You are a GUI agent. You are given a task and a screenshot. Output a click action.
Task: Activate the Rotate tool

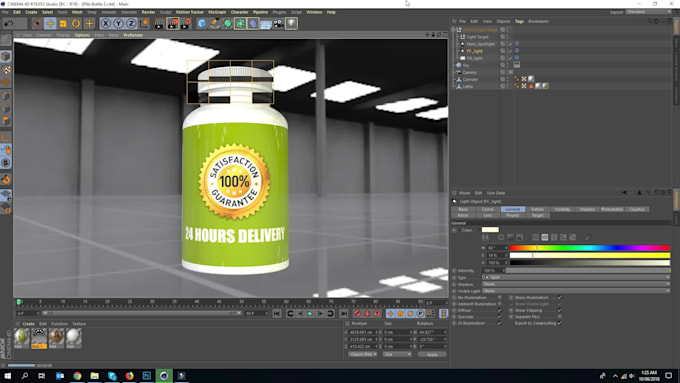76,23
